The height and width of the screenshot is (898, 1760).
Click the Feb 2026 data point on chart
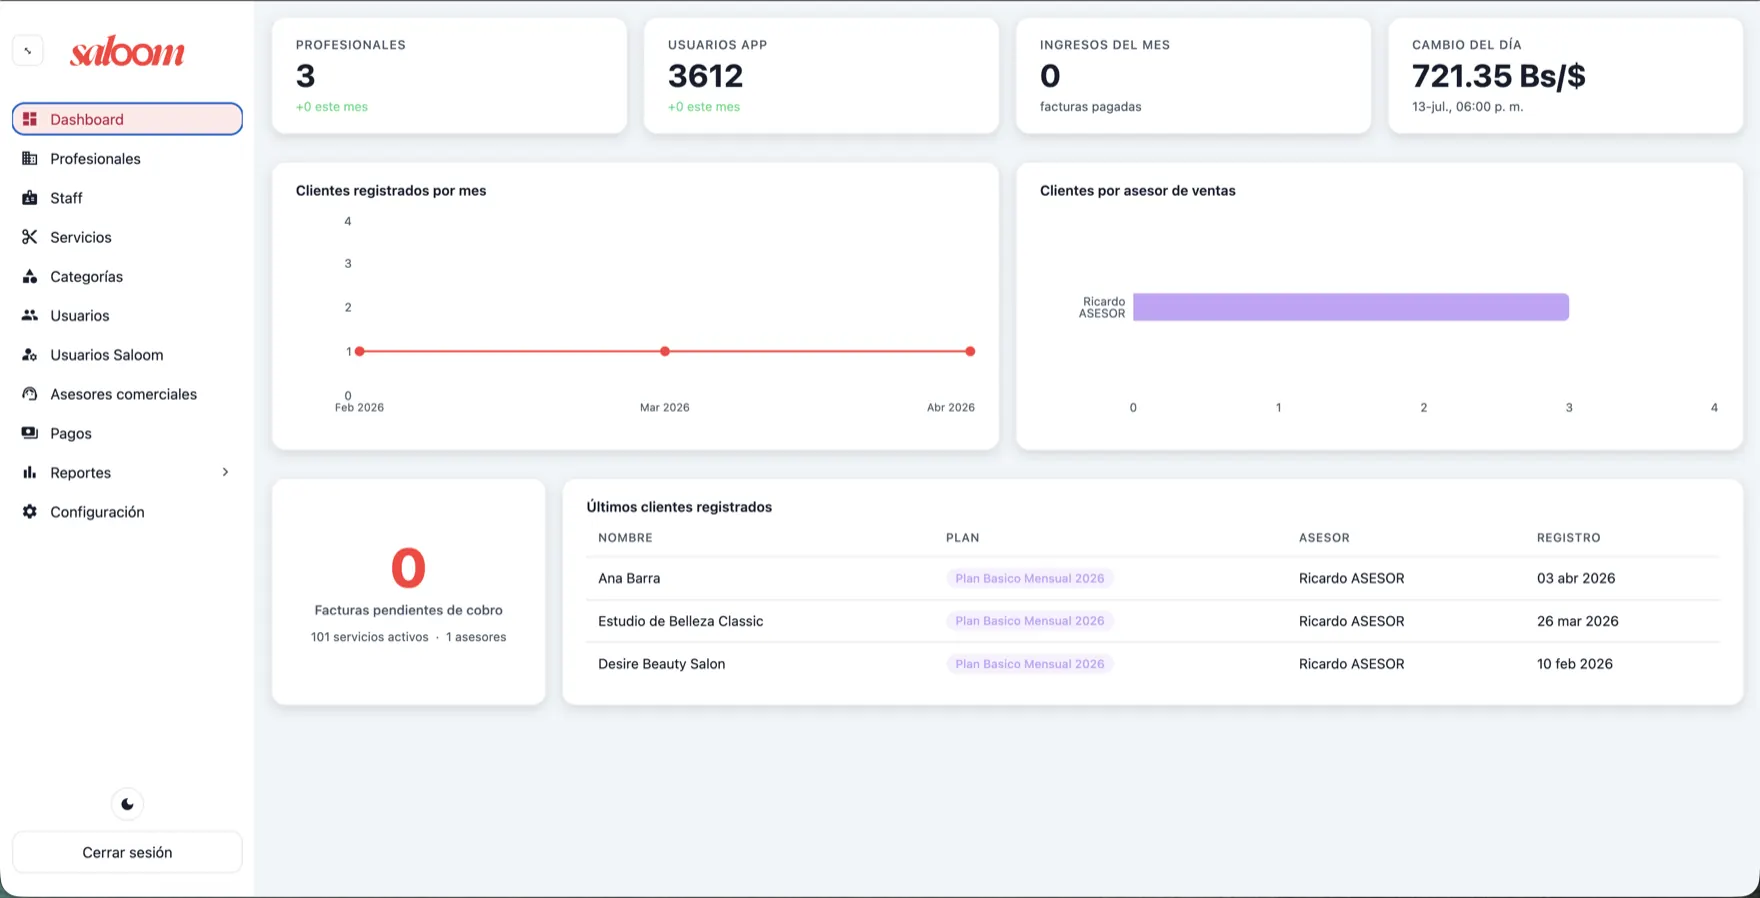point(360,351)
